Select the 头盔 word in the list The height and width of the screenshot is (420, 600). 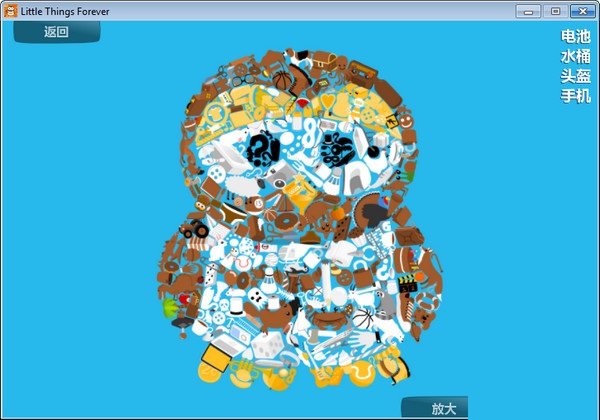(x=576, y=76)
